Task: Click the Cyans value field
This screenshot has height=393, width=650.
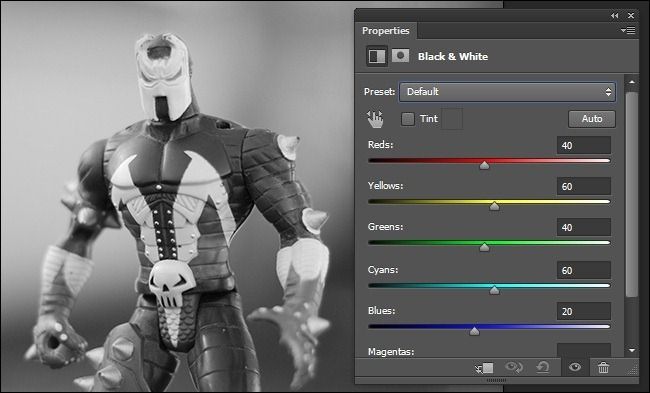Action: click(584, 270)
